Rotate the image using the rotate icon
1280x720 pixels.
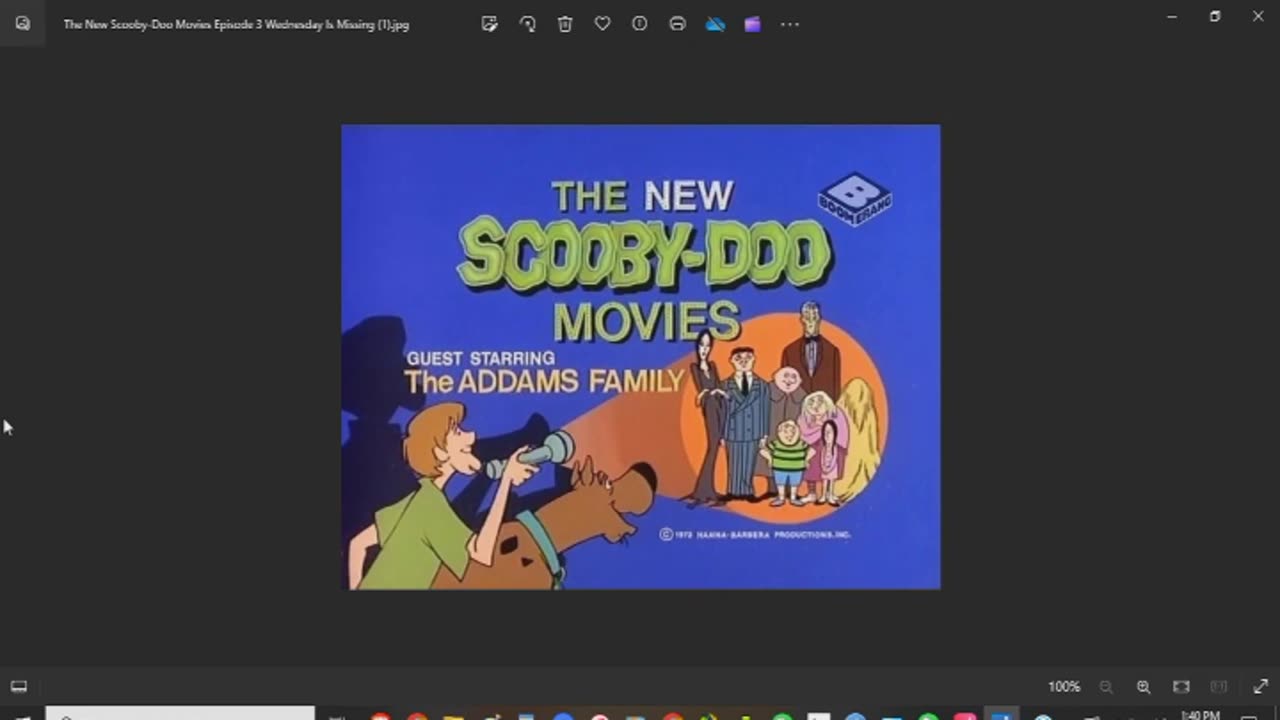click(527, 24)
